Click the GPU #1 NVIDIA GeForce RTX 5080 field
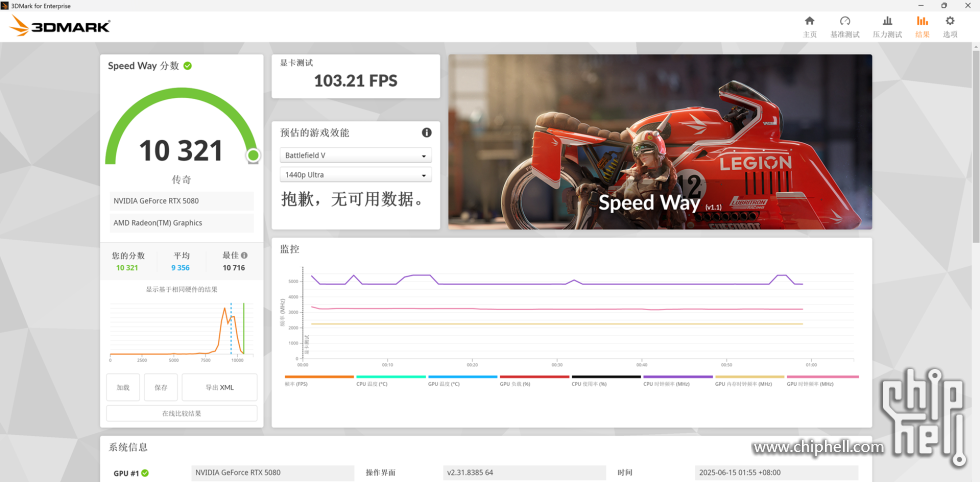 [272, 473]
